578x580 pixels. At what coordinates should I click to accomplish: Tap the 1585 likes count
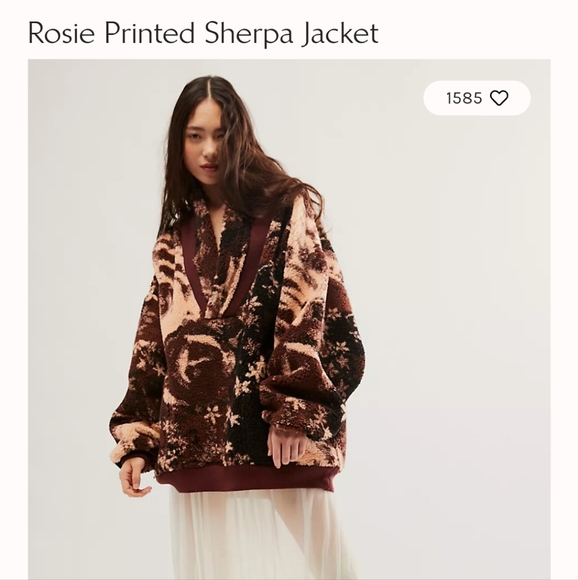coord(464,98)
